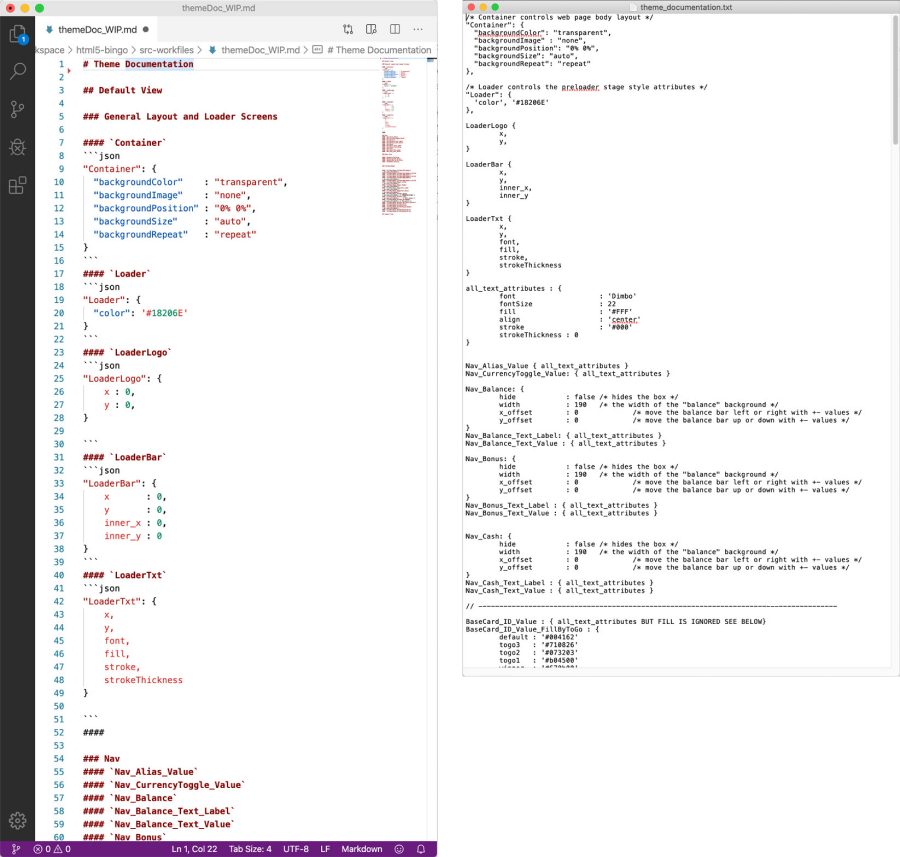Change UTF-8 file encoding
This screenshot has width=900, height=857.
coord(296,849)
